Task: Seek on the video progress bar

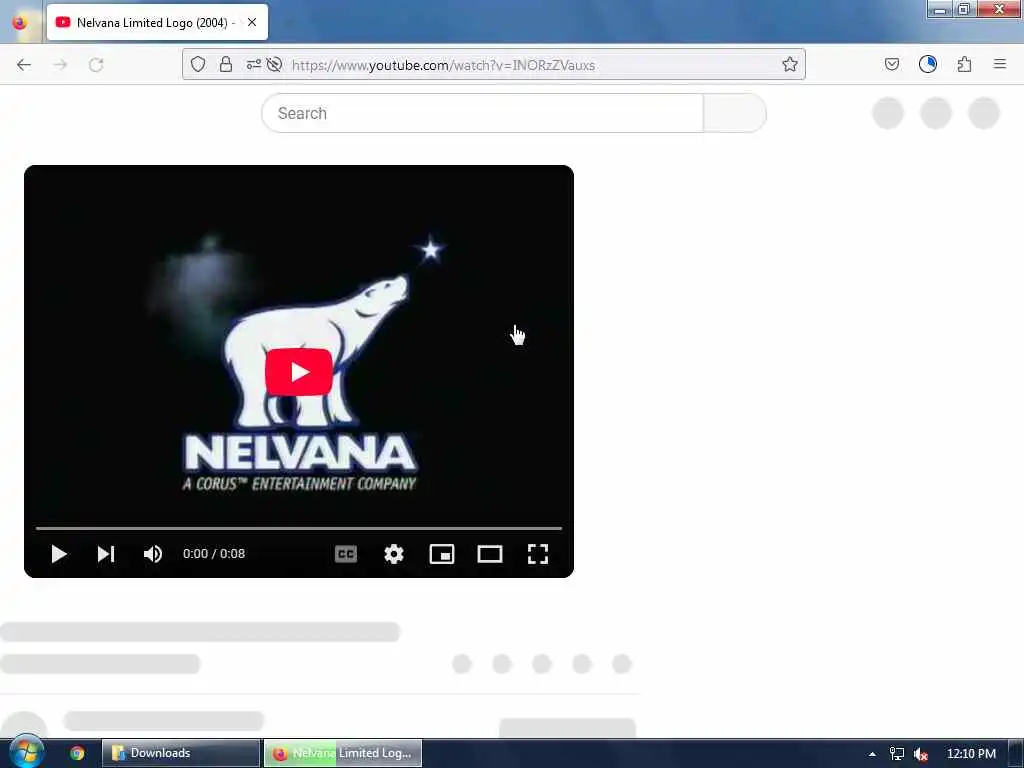Action: pyautogui.click(x=298, y=528)
